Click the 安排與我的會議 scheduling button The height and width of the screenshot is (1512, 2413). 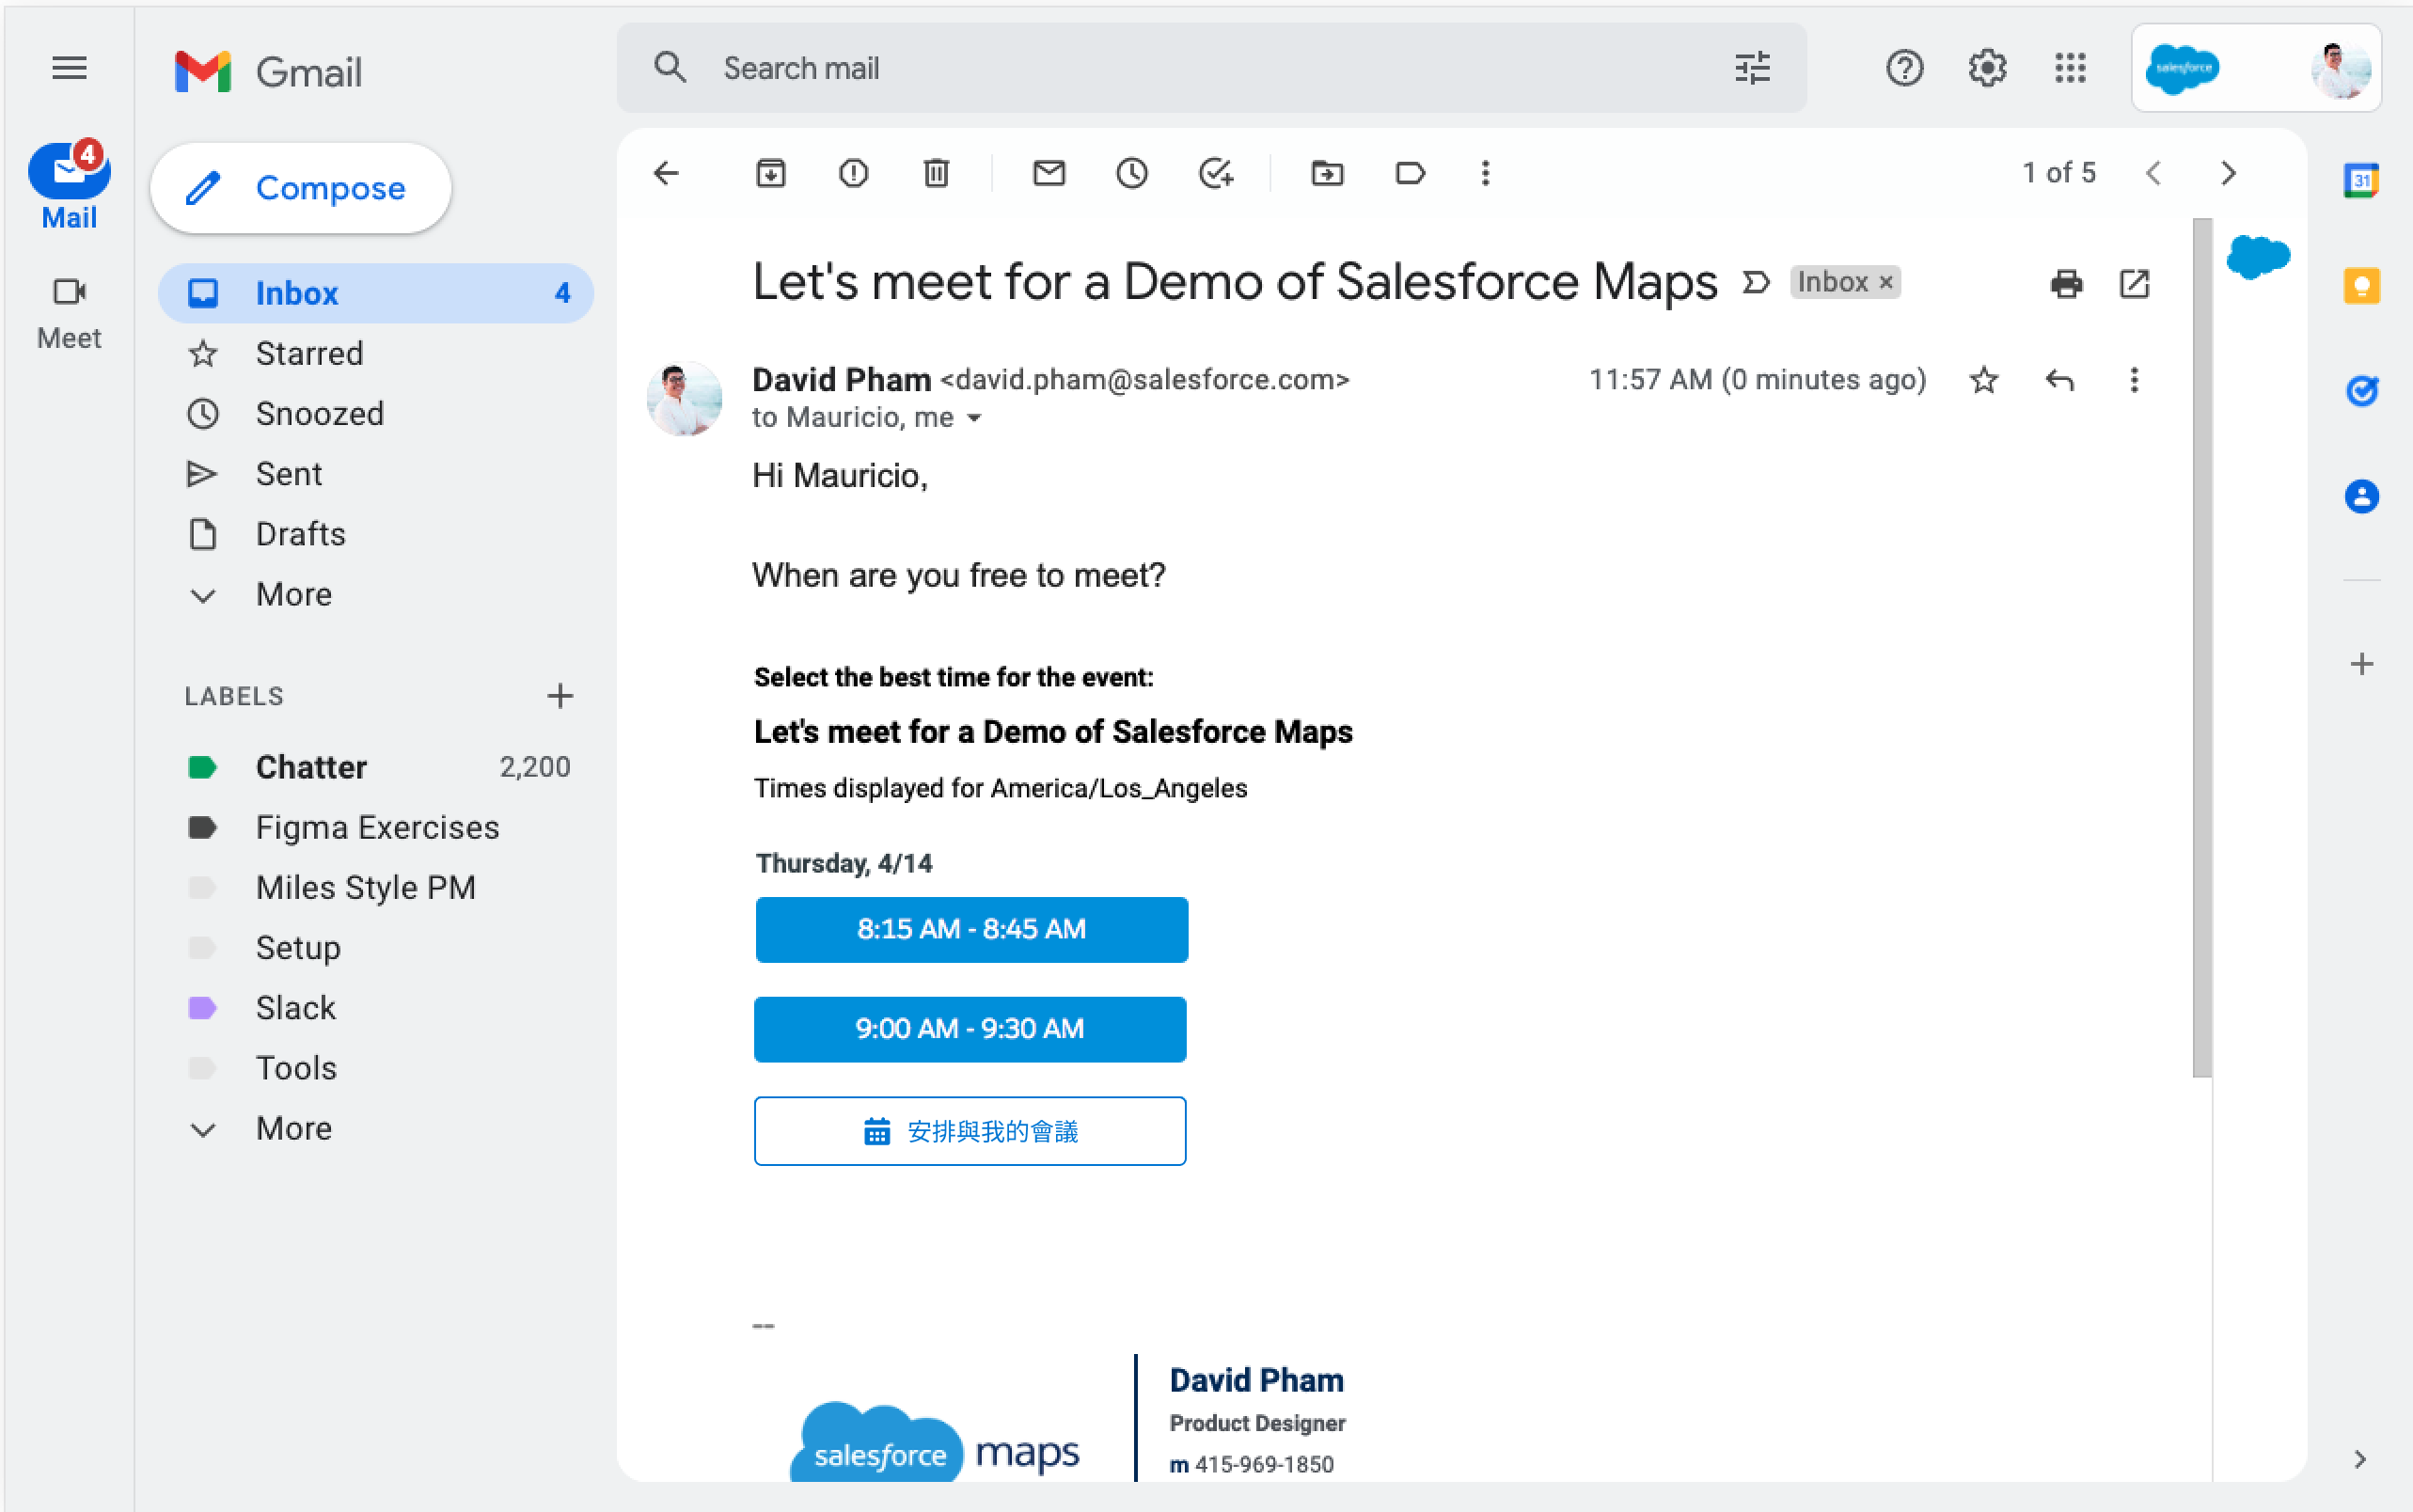coord(970,1131)
